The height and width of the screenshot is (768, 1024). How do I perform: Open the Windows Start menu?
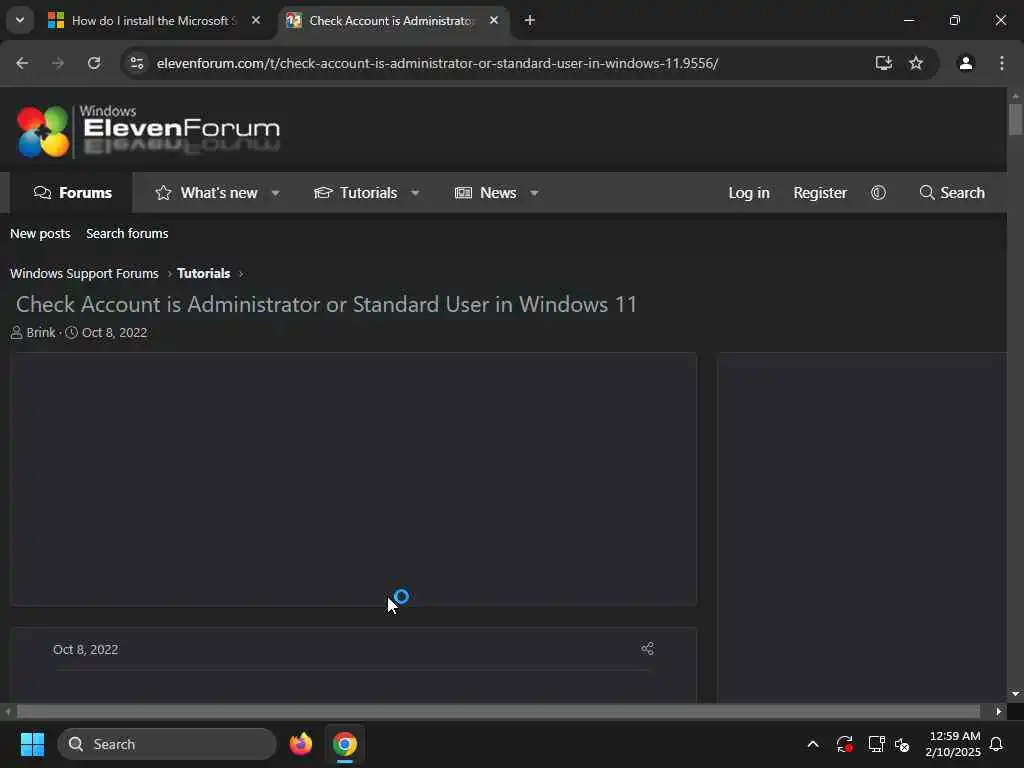click(32, 744)
